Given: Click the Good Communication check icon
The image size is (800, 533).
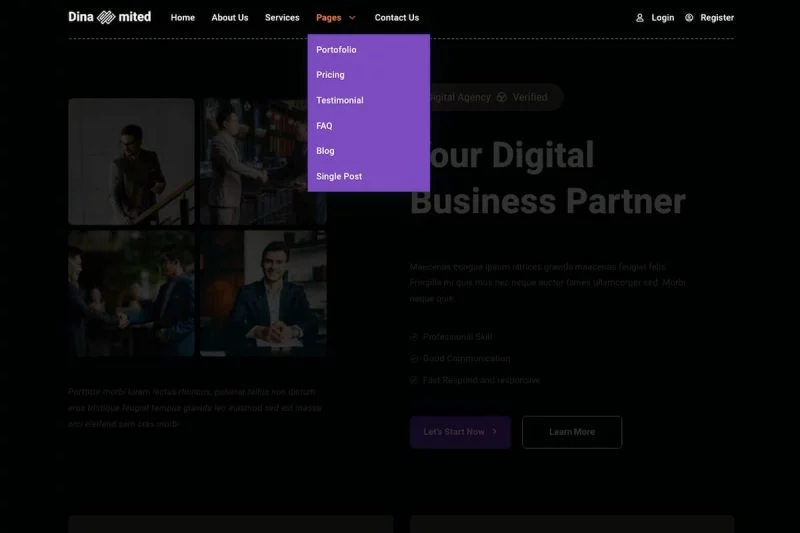Looking at the screenshot, I should [x=414, y=358].
